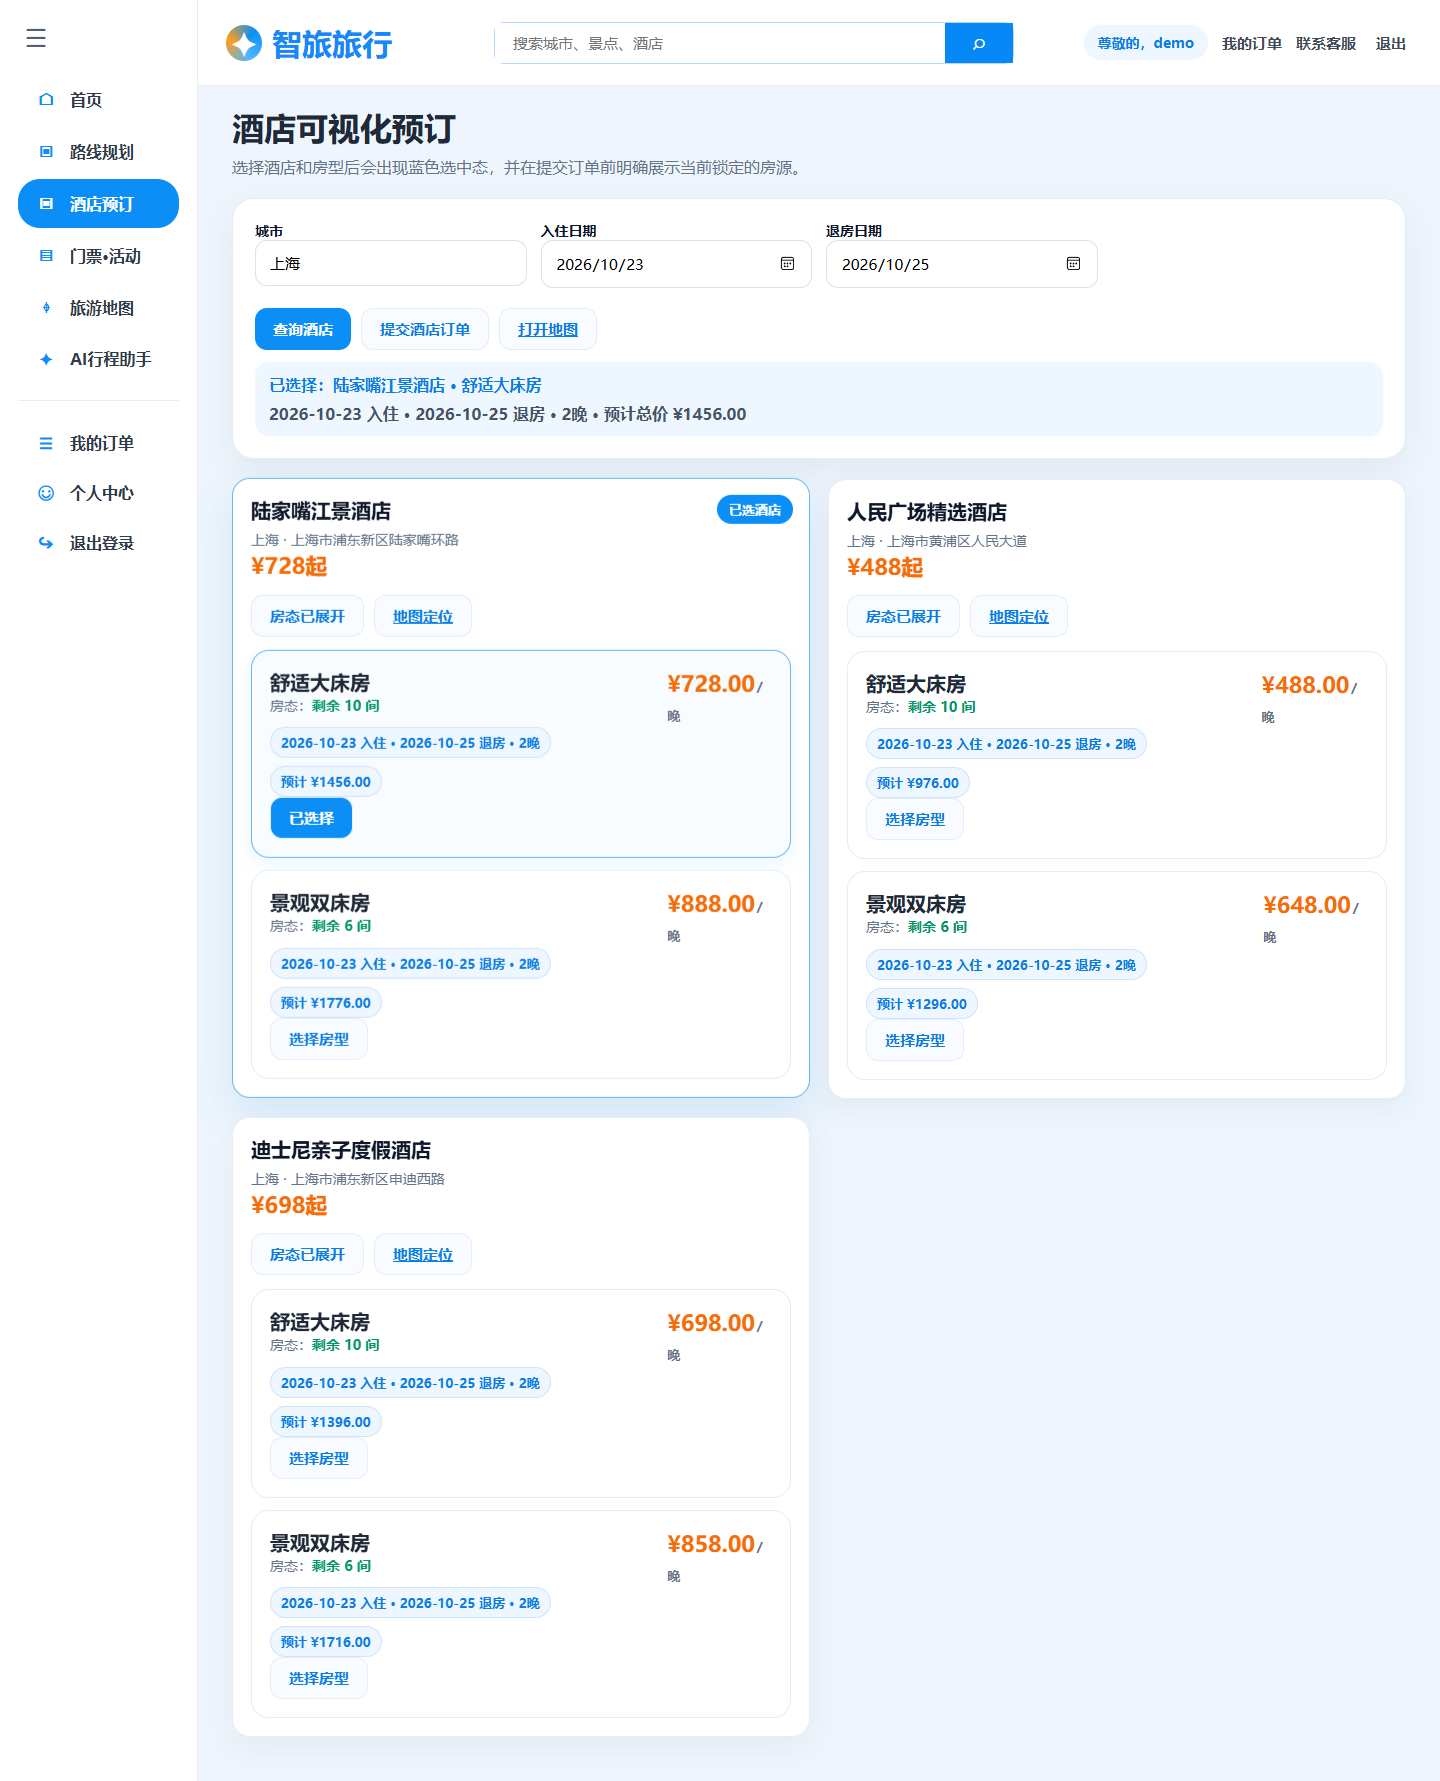
Task: Click the 尊敬的, demo user badge
Action: click(1145, 43)
